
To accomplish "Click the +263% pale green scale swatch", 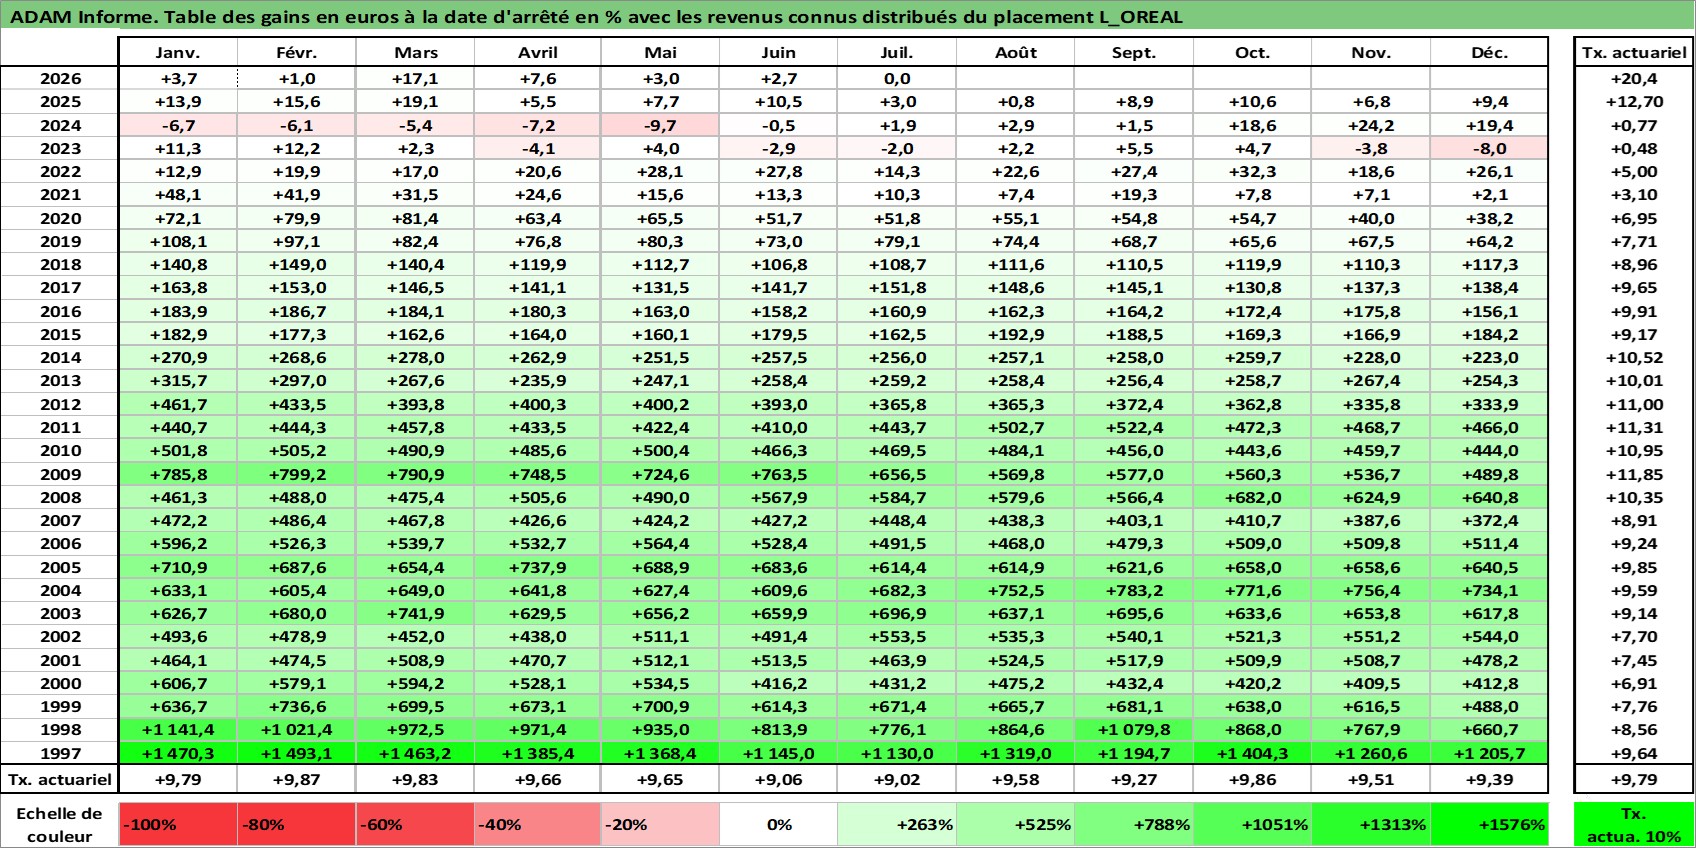I will pyautogui.click(x=897, y=824).
